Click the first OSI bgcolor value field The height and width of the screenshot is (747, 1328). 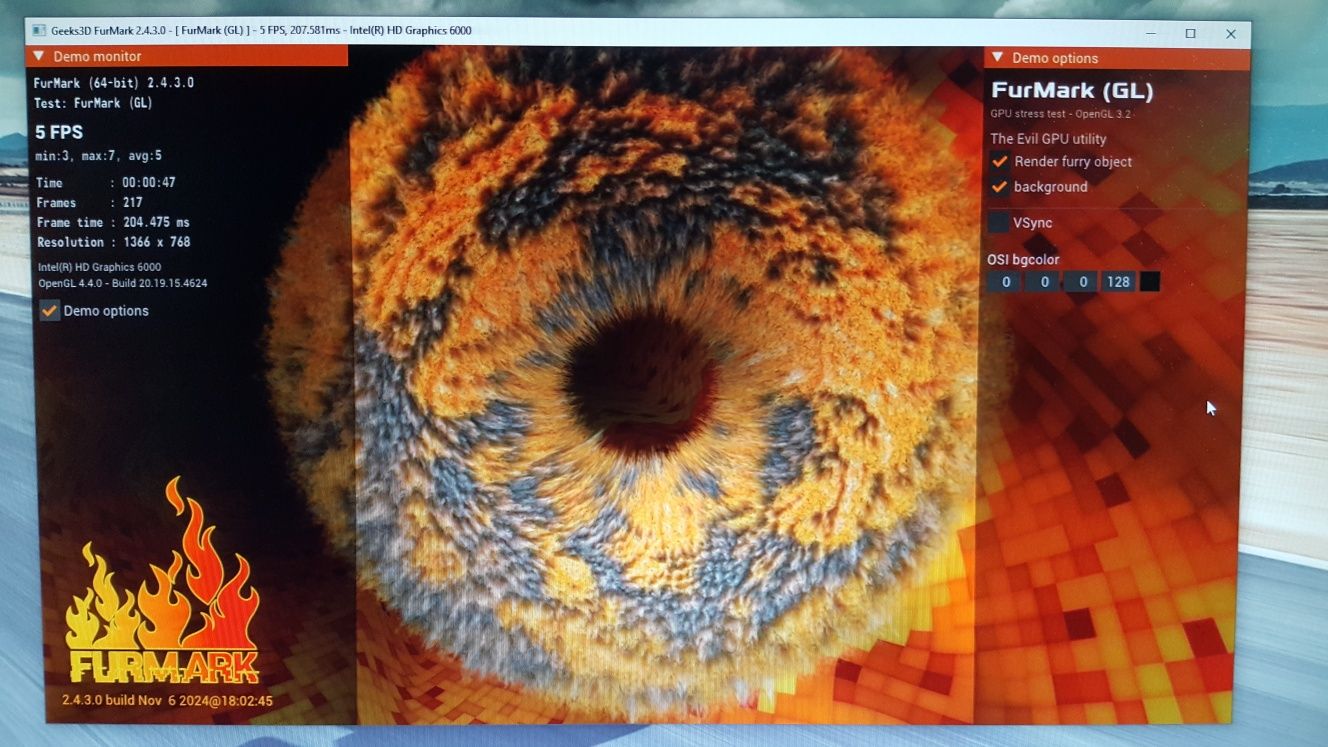coord(1005,282)
